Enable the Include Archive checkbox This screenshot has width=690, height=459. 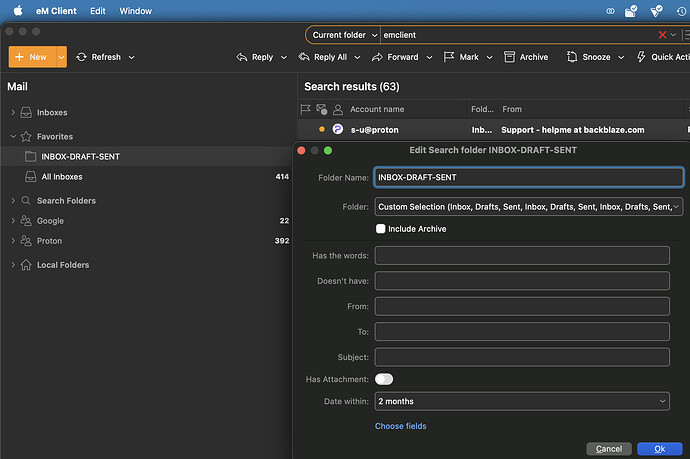coord(380,229)
